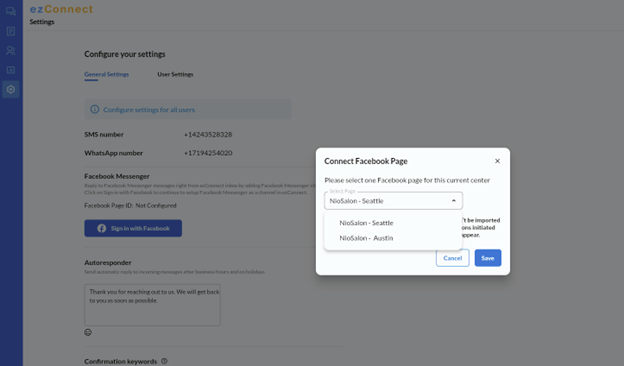
Task: Open the document list sidebar icon
Action: [x=11, y=31]
